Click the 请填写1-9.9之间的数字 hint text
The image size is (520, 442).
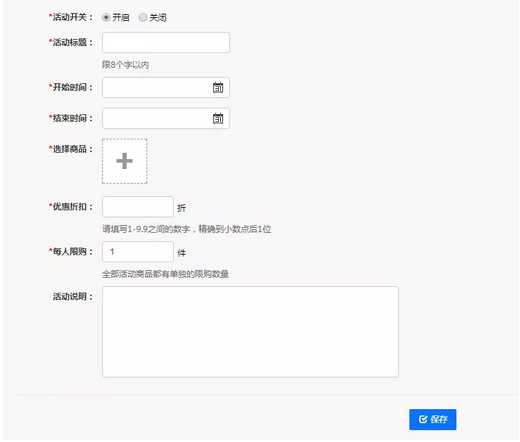click(x=186, y=229)
